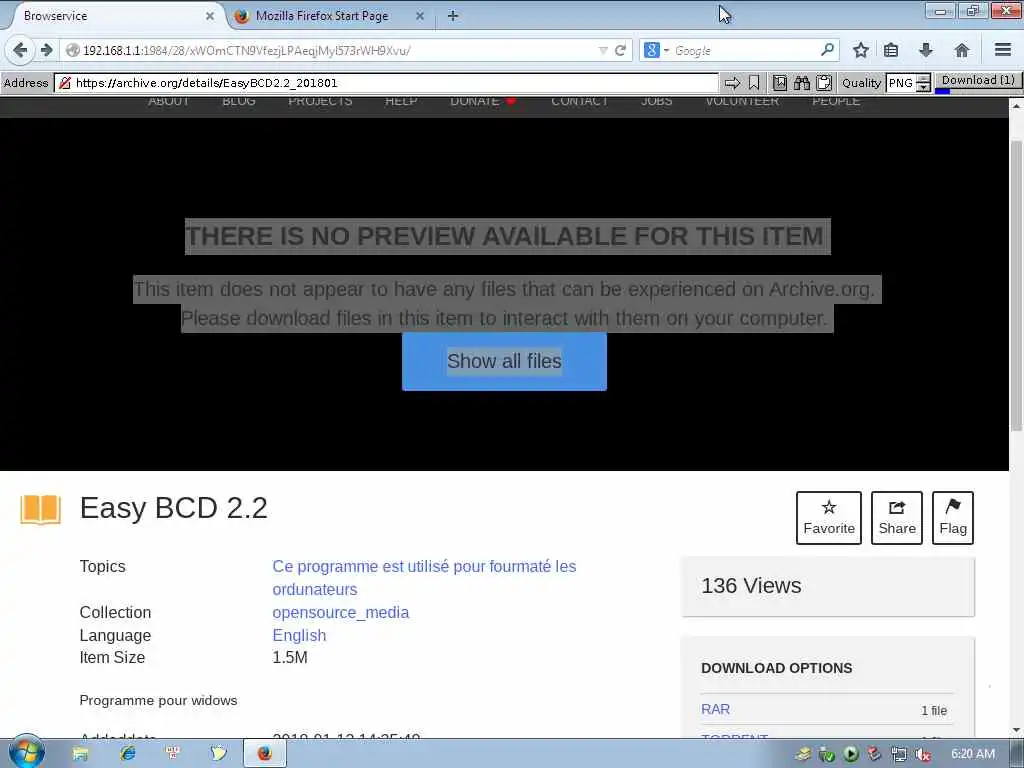1024x768 pixels.
Task: Click the '1 file' count next to RAR
Action: (x=934, y=711)
